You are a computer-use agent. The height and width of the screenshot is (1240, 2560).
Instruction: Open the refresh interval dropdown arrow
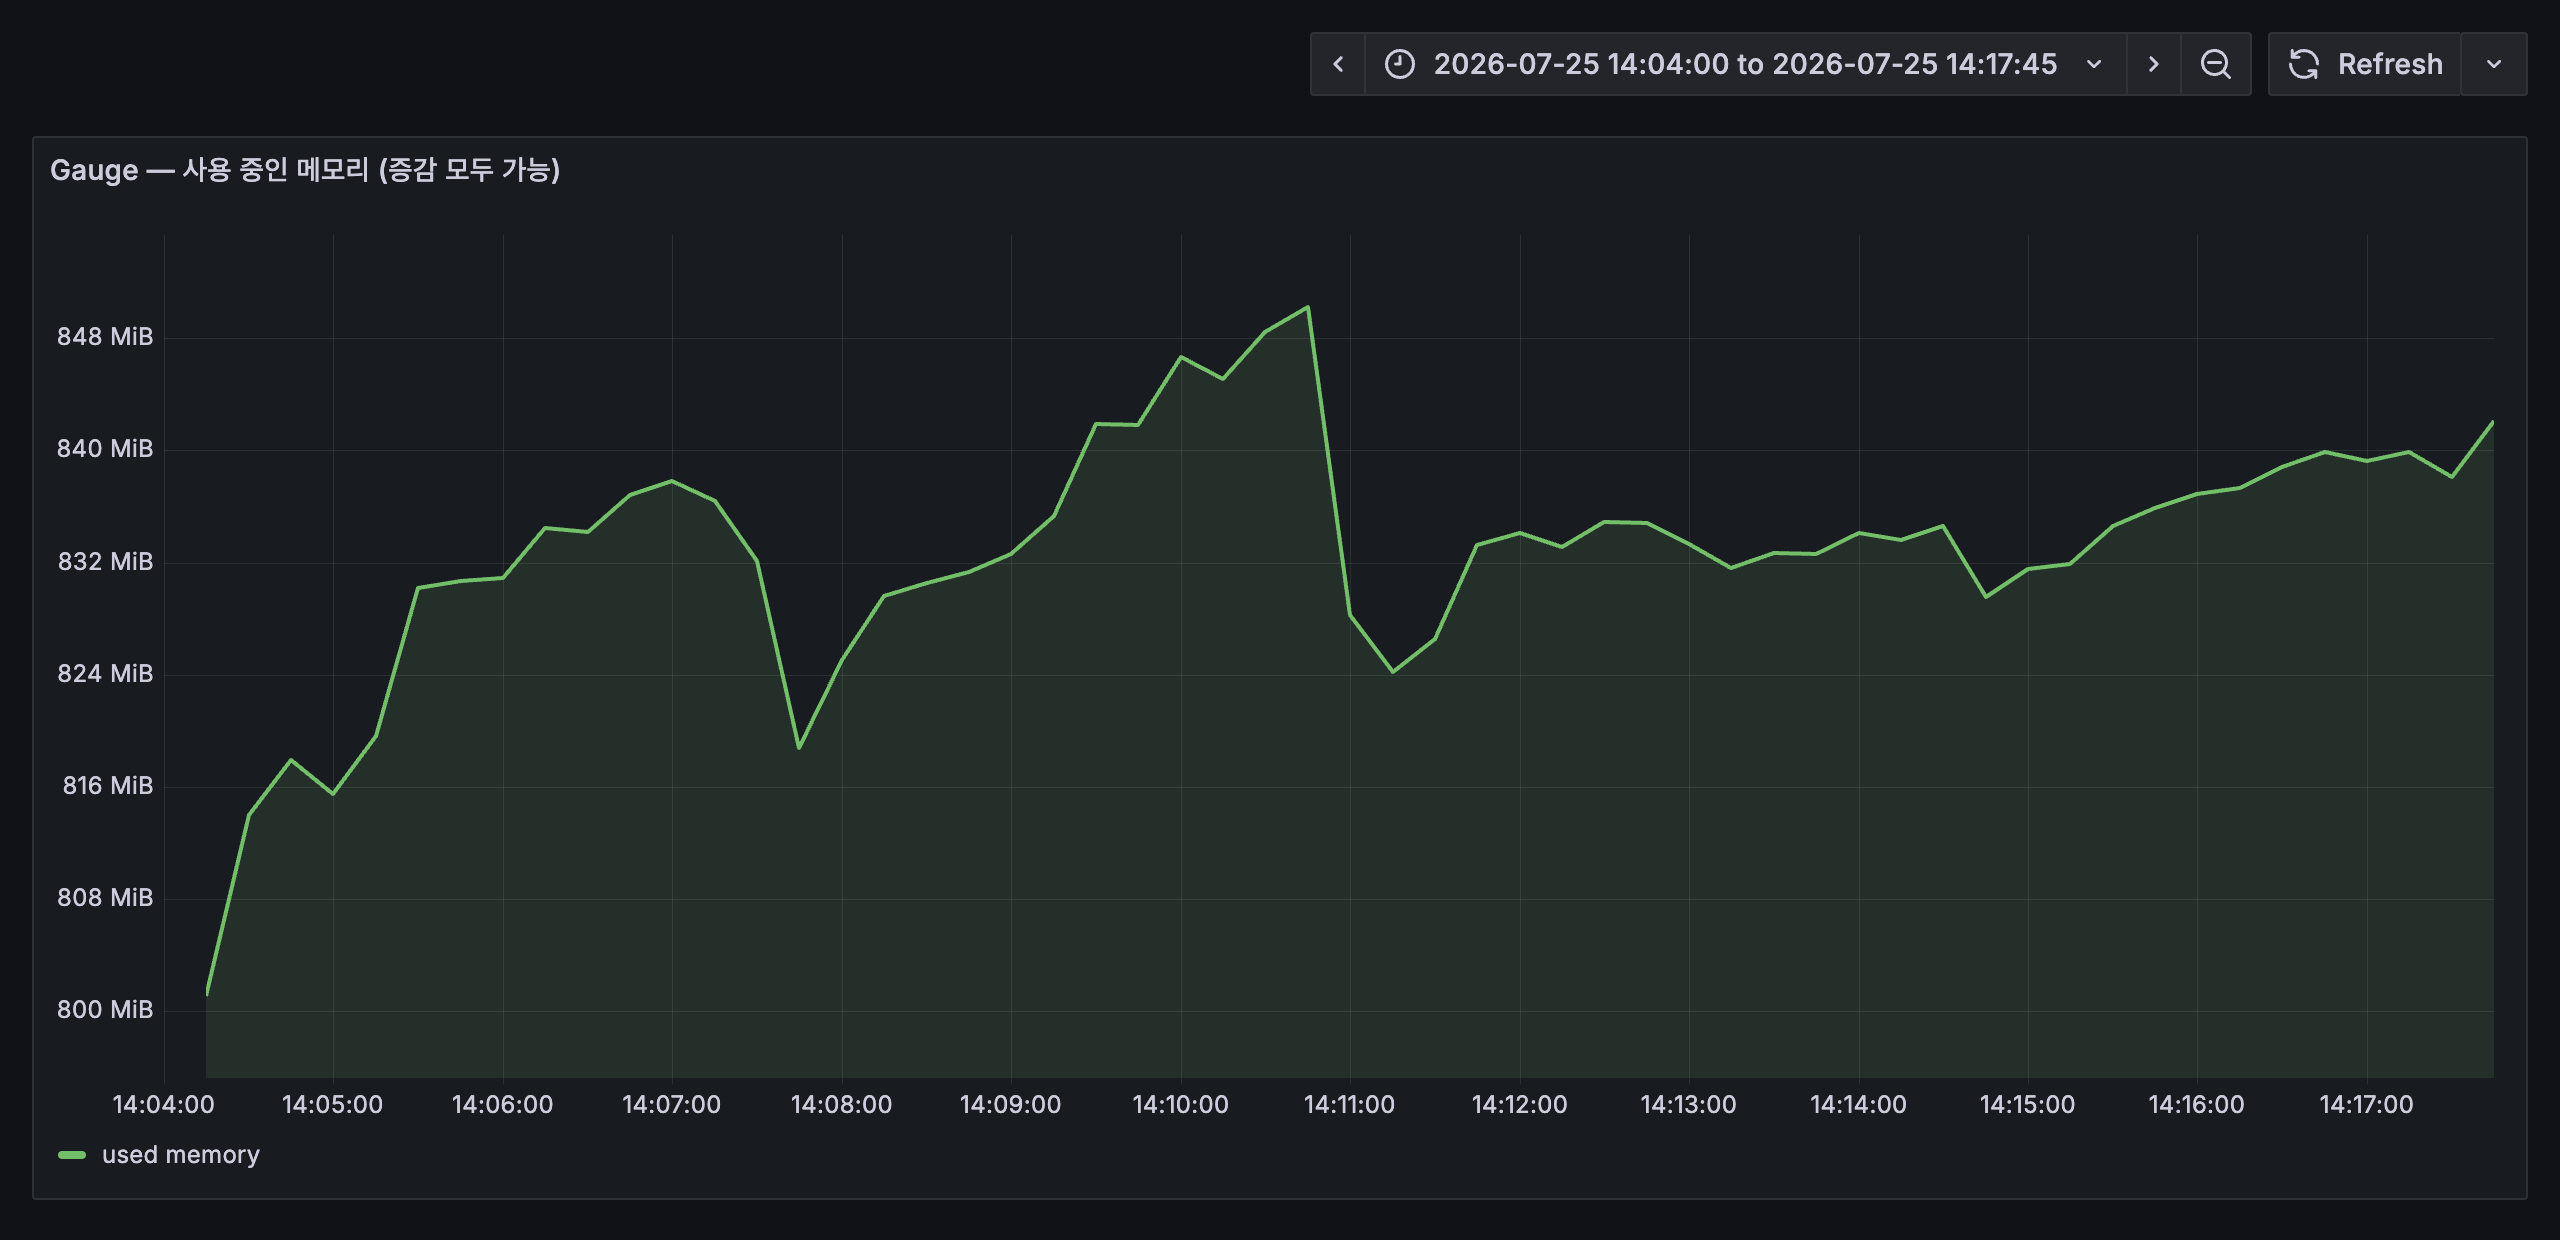2494,64
